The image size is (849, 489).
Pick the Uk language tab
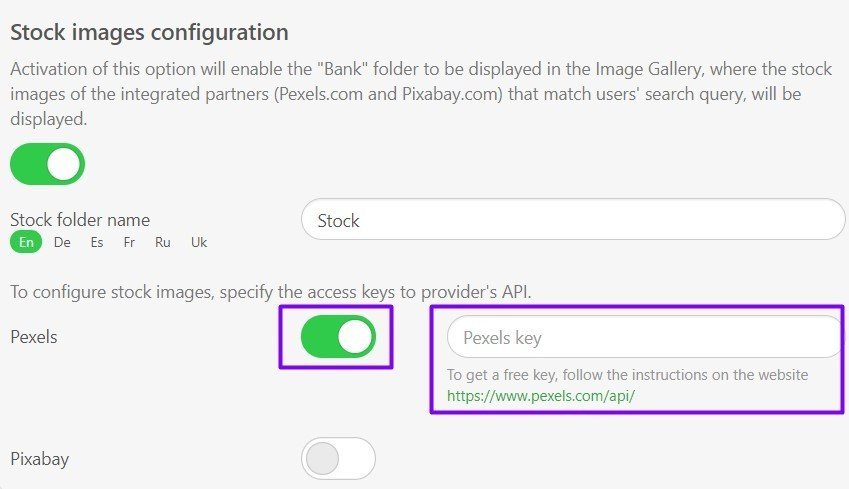pyautogui.click(x=199, y=242)
